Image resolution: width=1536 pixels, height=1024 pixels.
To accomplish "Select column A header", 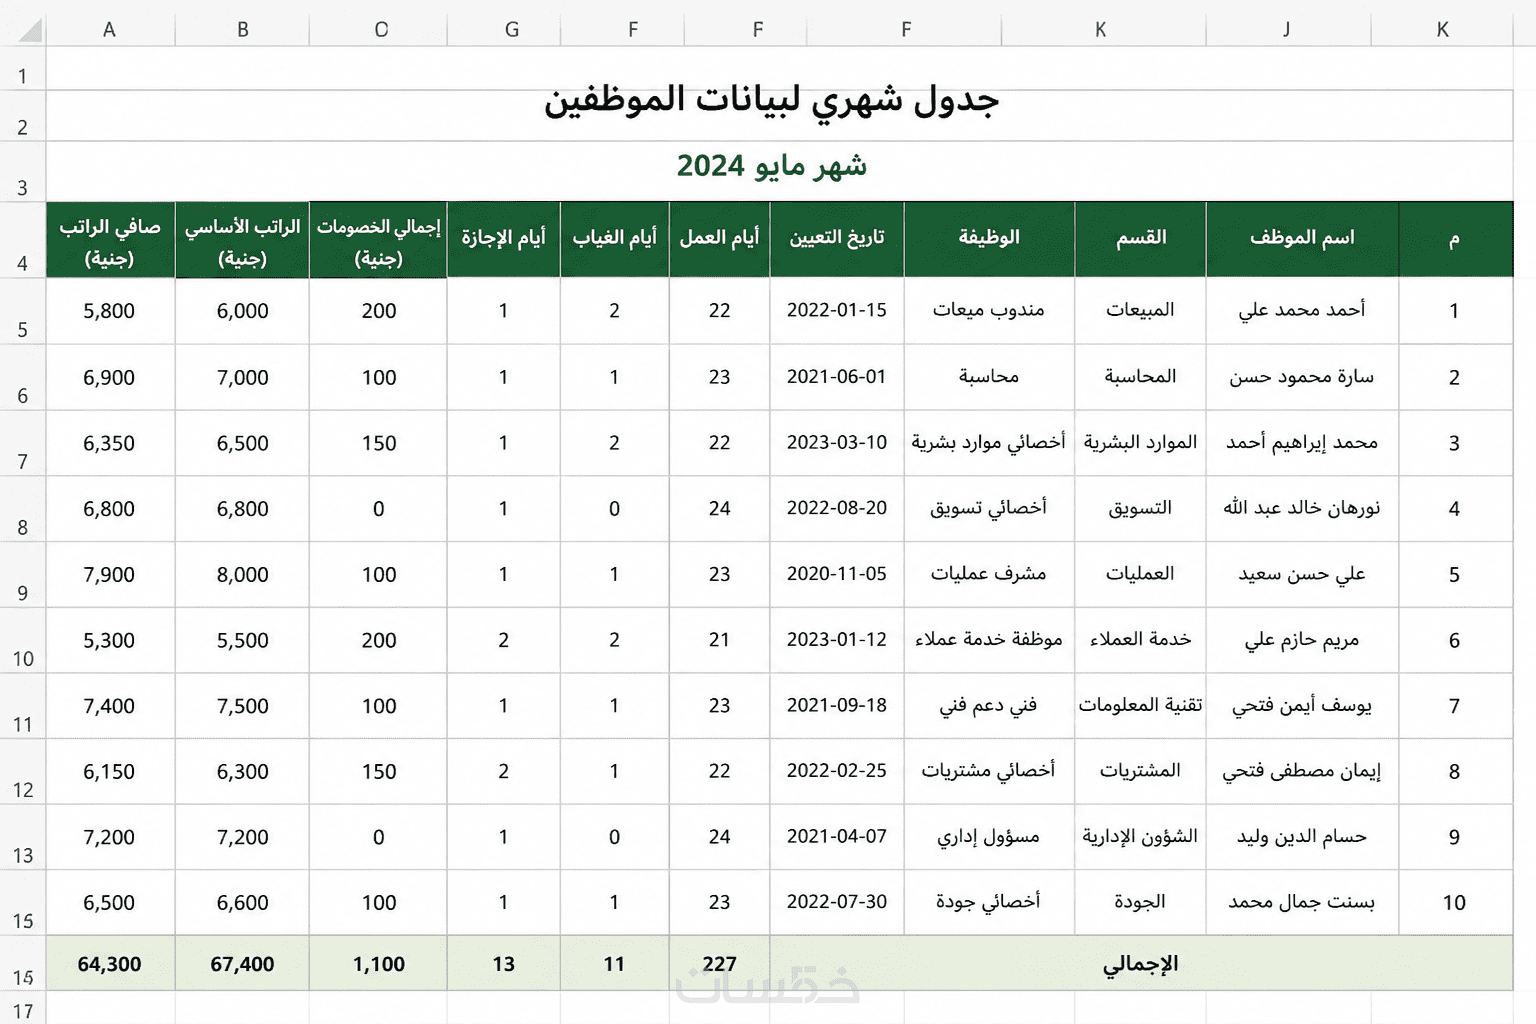I will point(110,30).
